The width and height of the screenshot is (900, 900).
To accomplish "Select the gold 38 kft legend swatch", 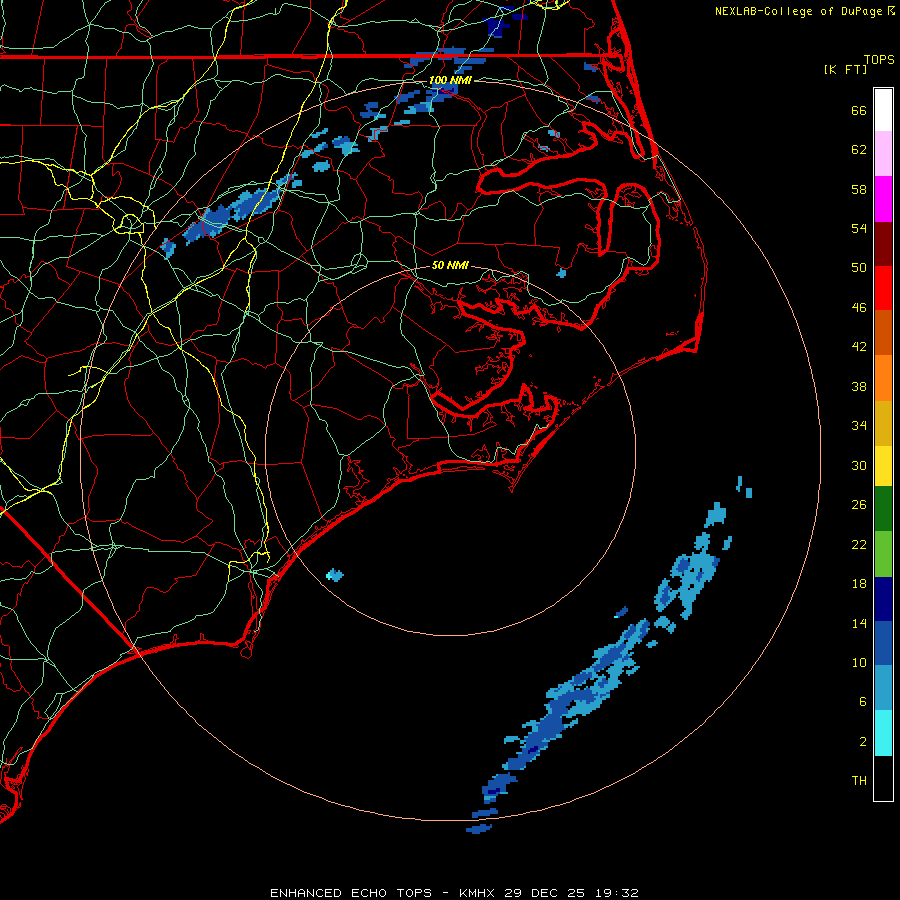I will (883, 422).
